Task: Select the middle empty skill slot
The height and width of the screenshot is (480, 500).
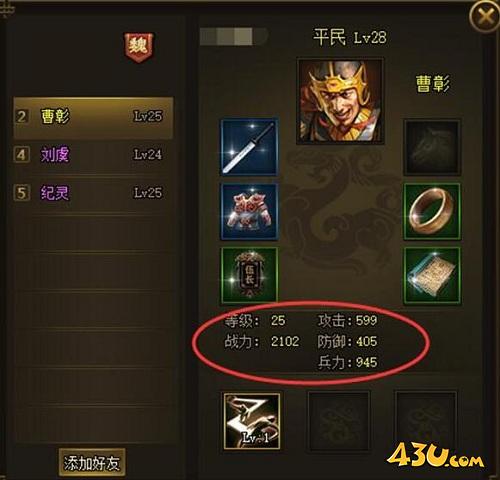Action: pos(339,421)
